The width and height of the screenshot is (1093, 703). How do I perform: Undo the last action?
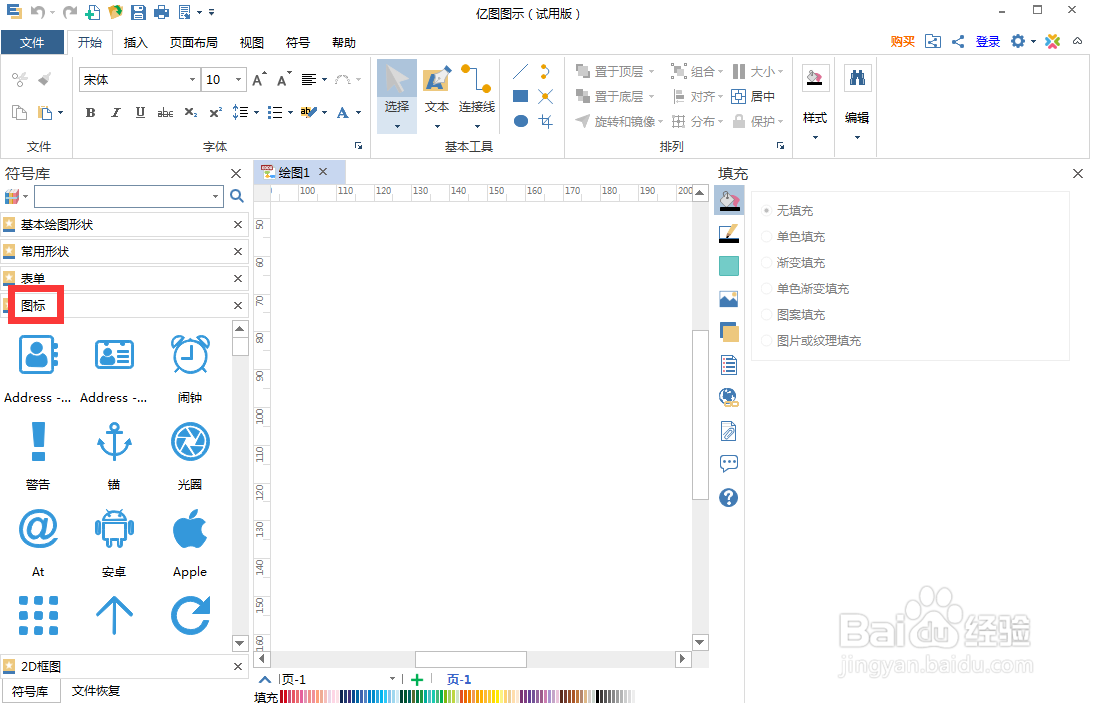click(38, 12)
